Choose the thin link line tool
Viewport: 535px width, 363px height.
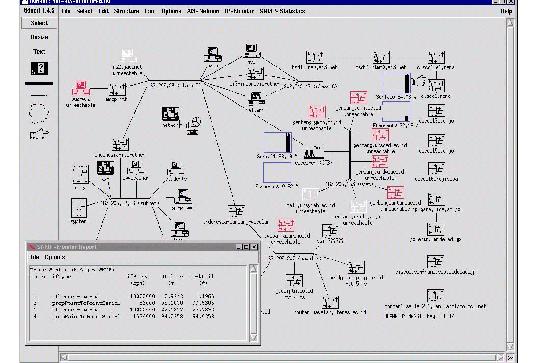[39, 95]
